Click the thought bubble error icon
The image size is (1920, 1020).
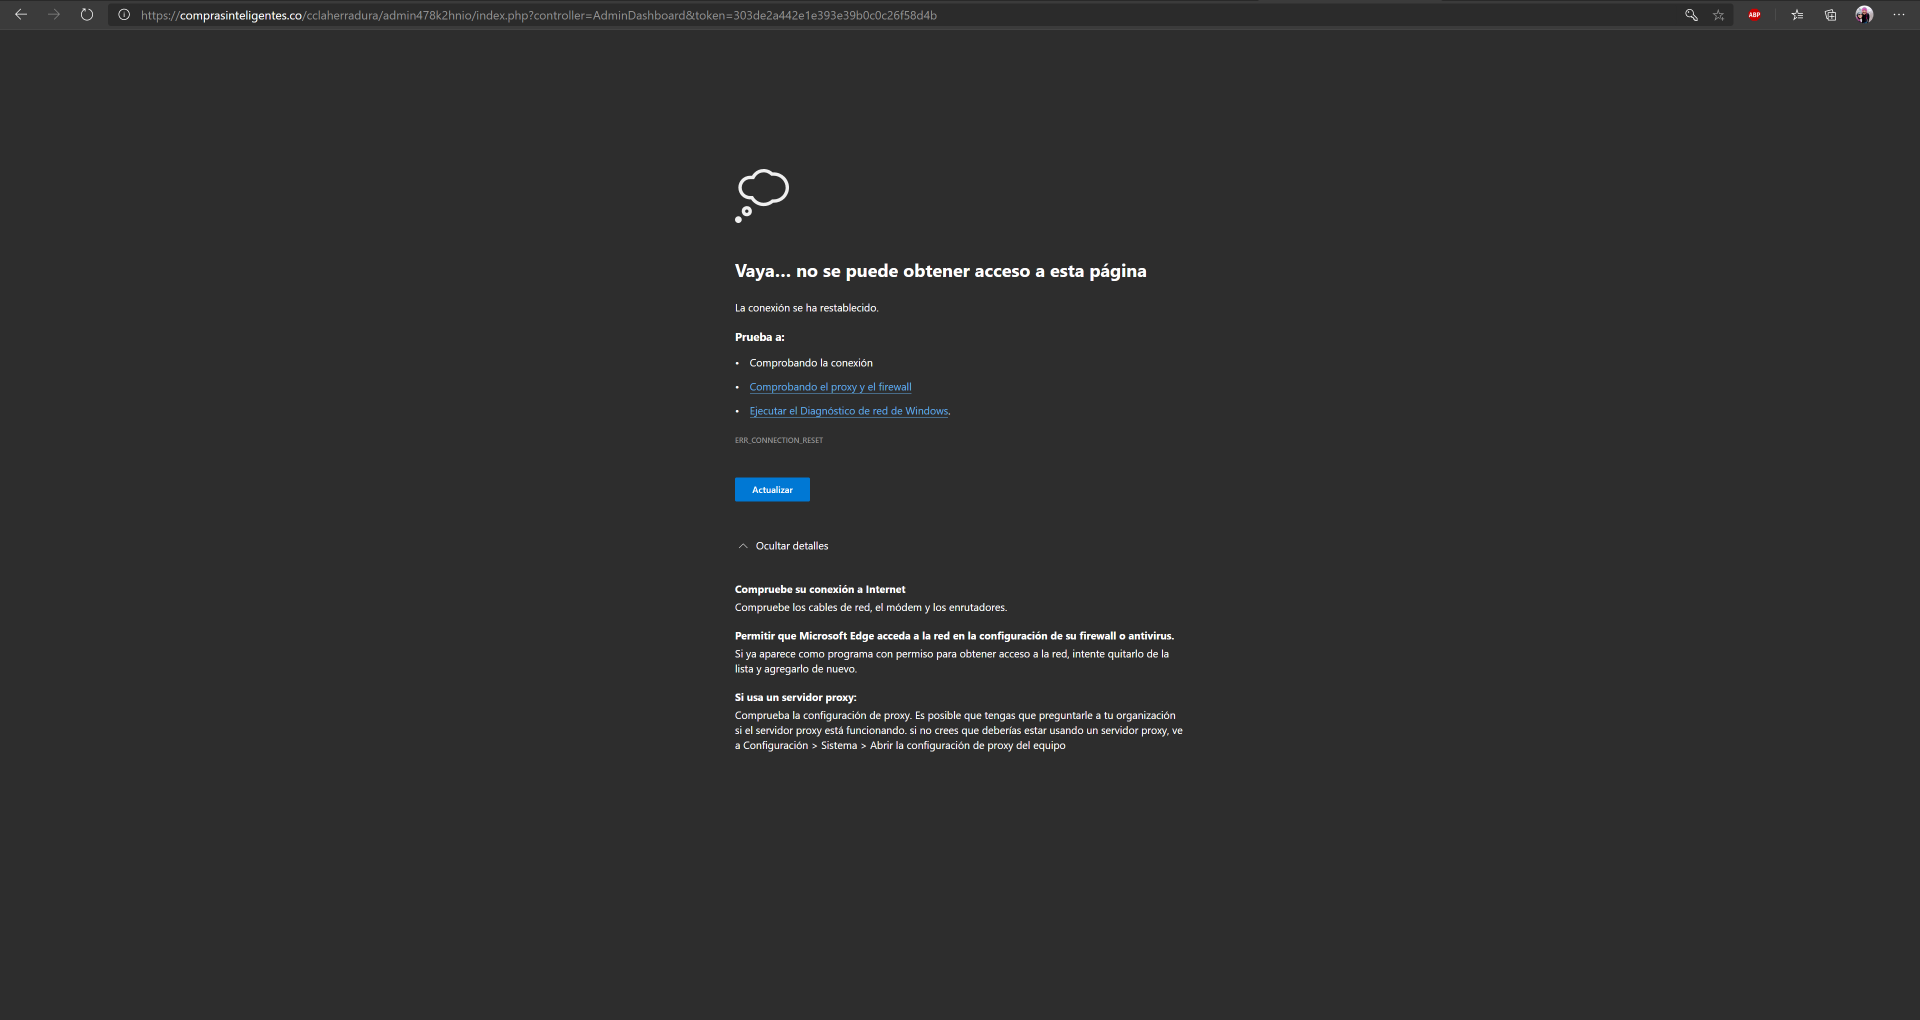coord(762,195)
